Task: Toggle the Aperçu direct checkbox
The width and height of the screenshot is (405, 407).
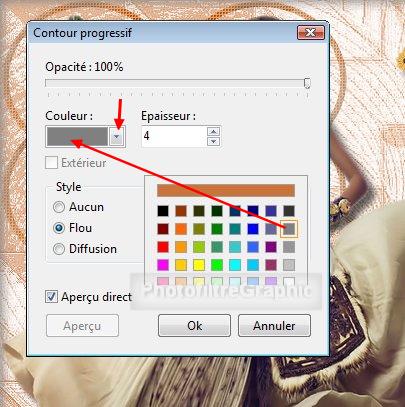Action: (x=51, y=297)
